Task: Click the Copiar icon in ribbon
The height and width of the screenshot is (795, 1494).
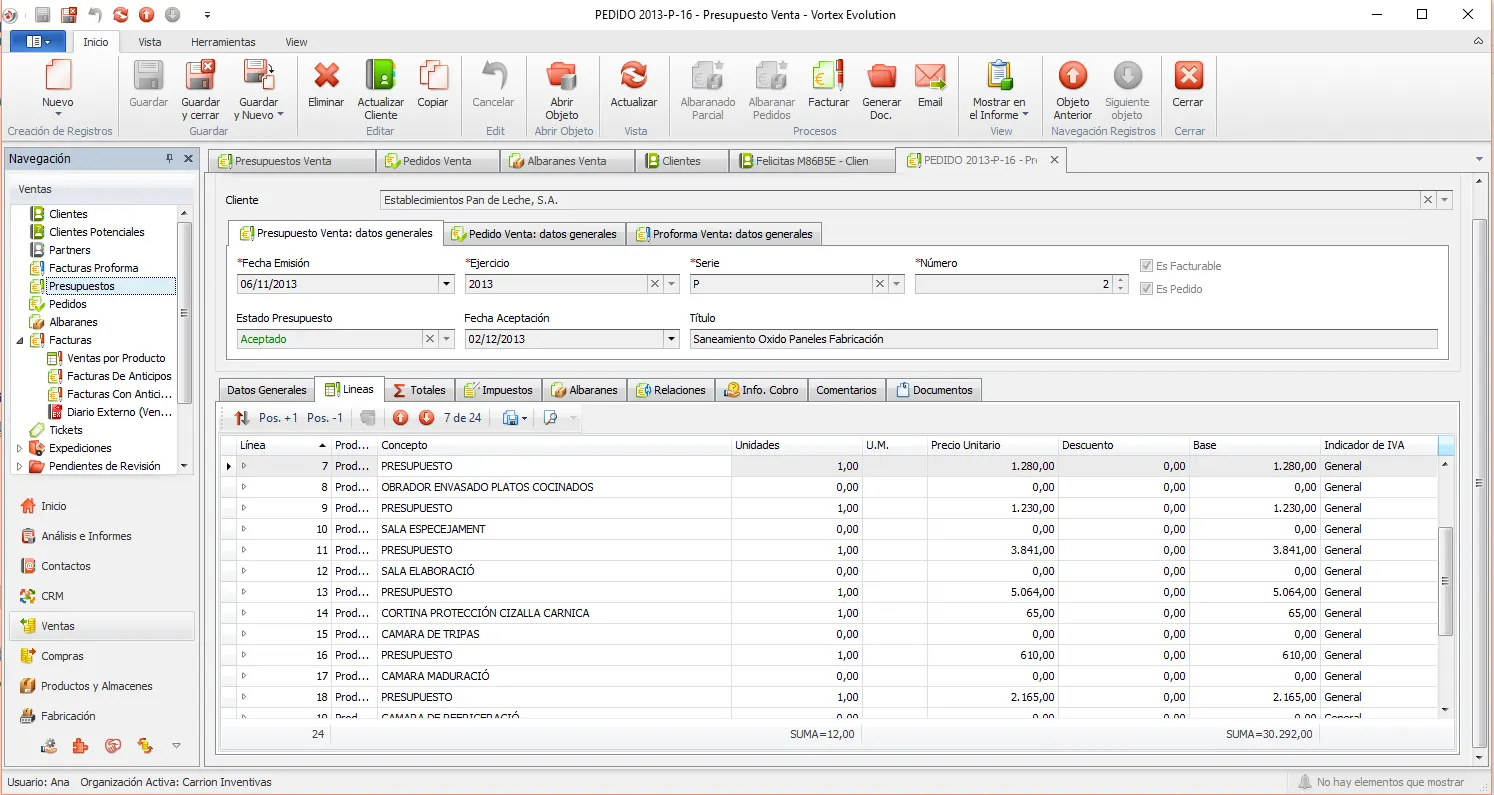Action: point(433,76)
